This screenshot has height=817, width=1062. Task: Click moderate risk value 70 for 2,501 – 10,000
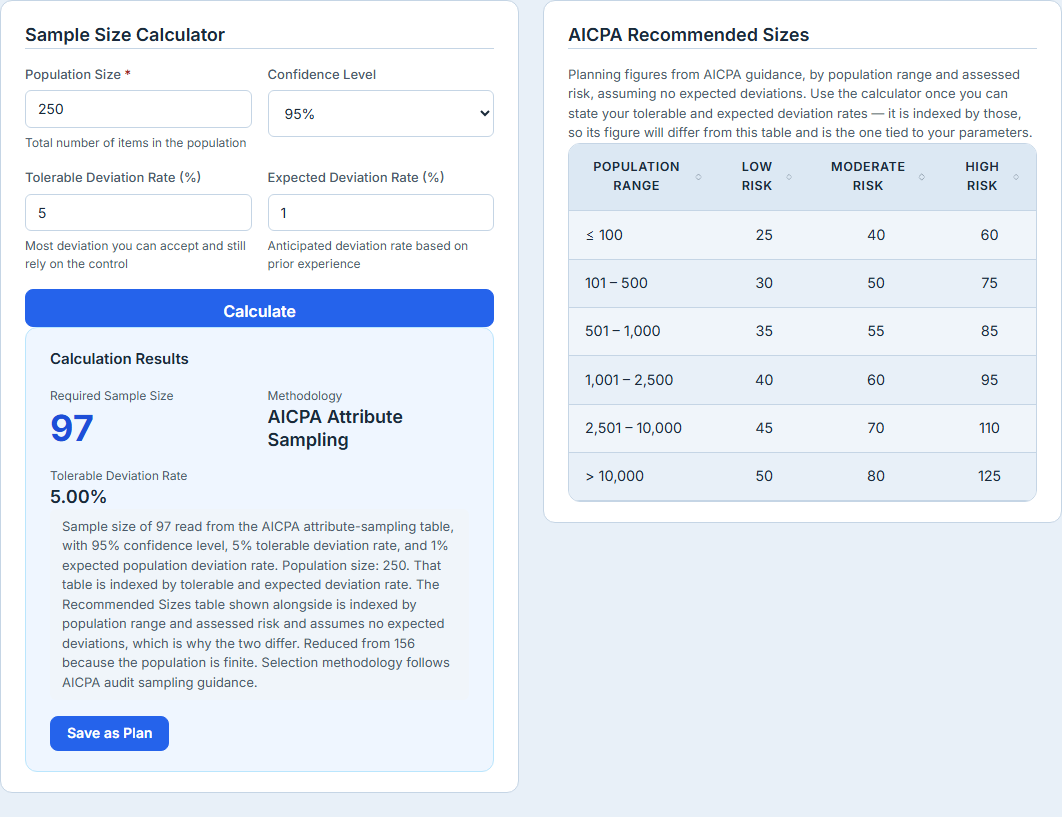pyautogui.click(x=876, y=428)
